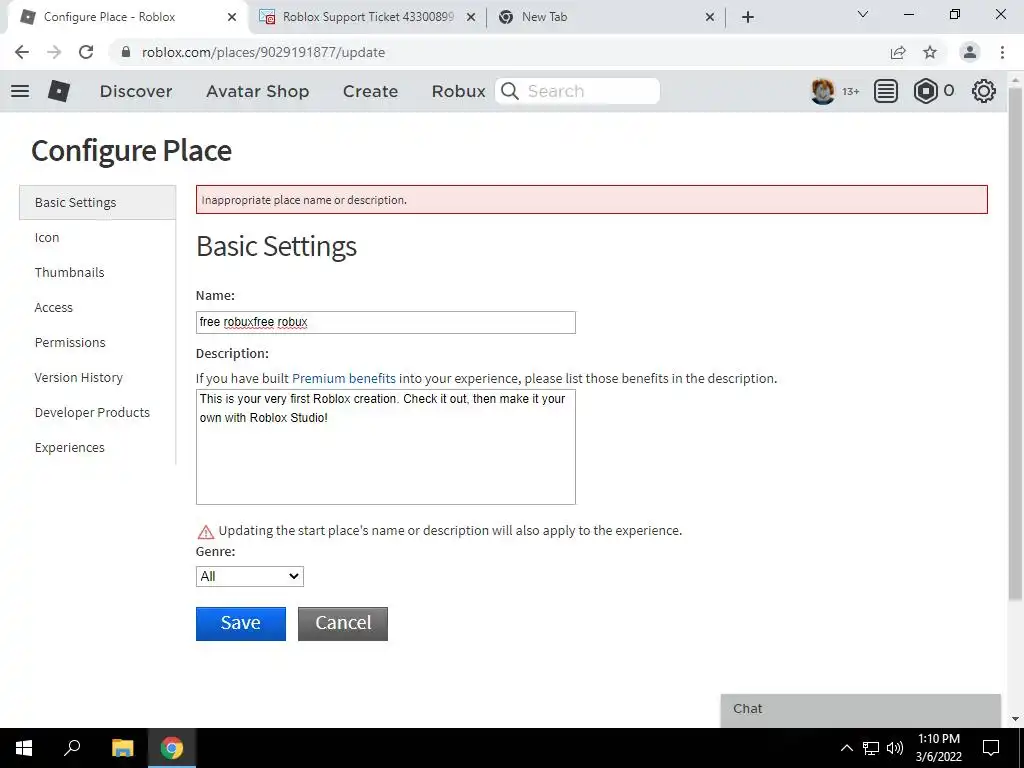Open the Discover page

pyautogui.click(x=136, y=91)
